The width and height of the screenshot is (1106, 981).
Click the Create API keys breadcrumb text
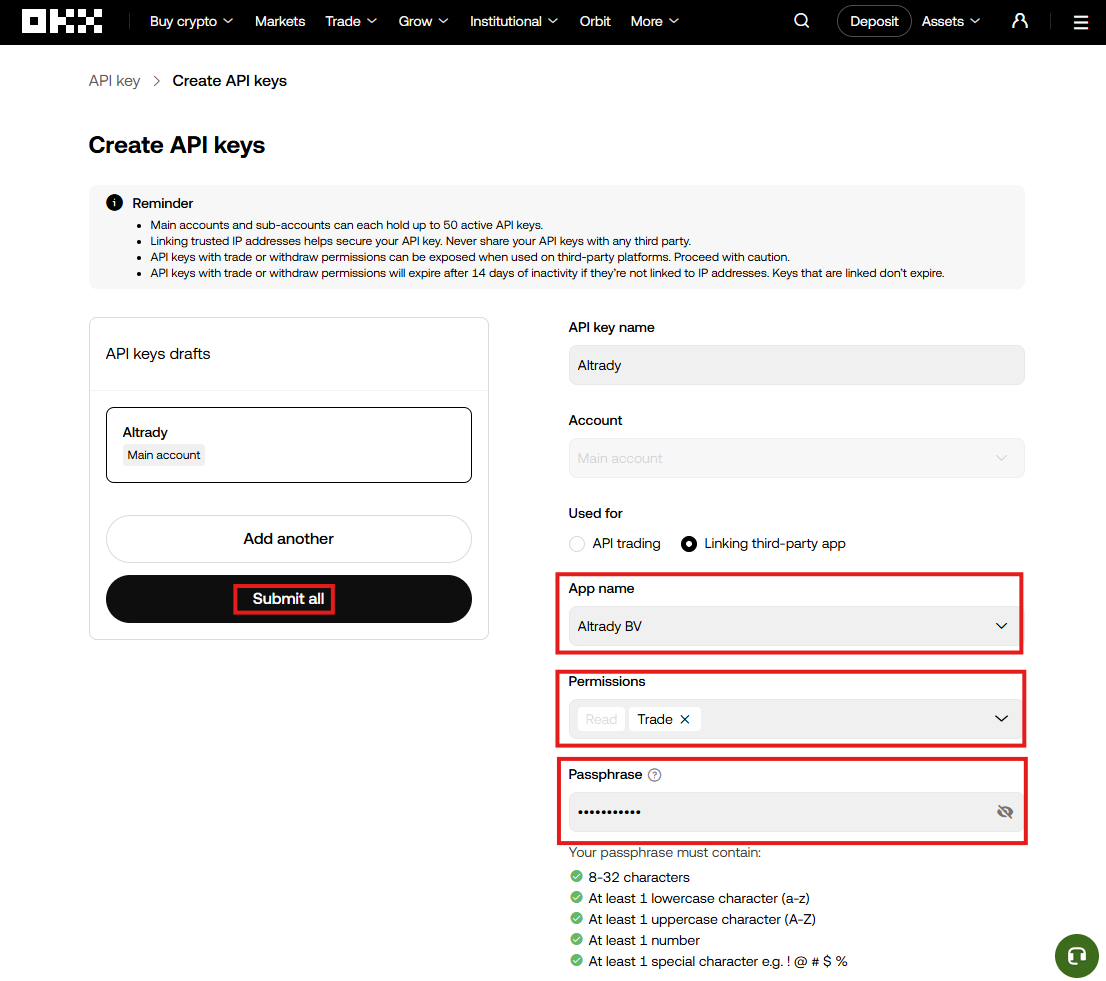tap(229, 81)
